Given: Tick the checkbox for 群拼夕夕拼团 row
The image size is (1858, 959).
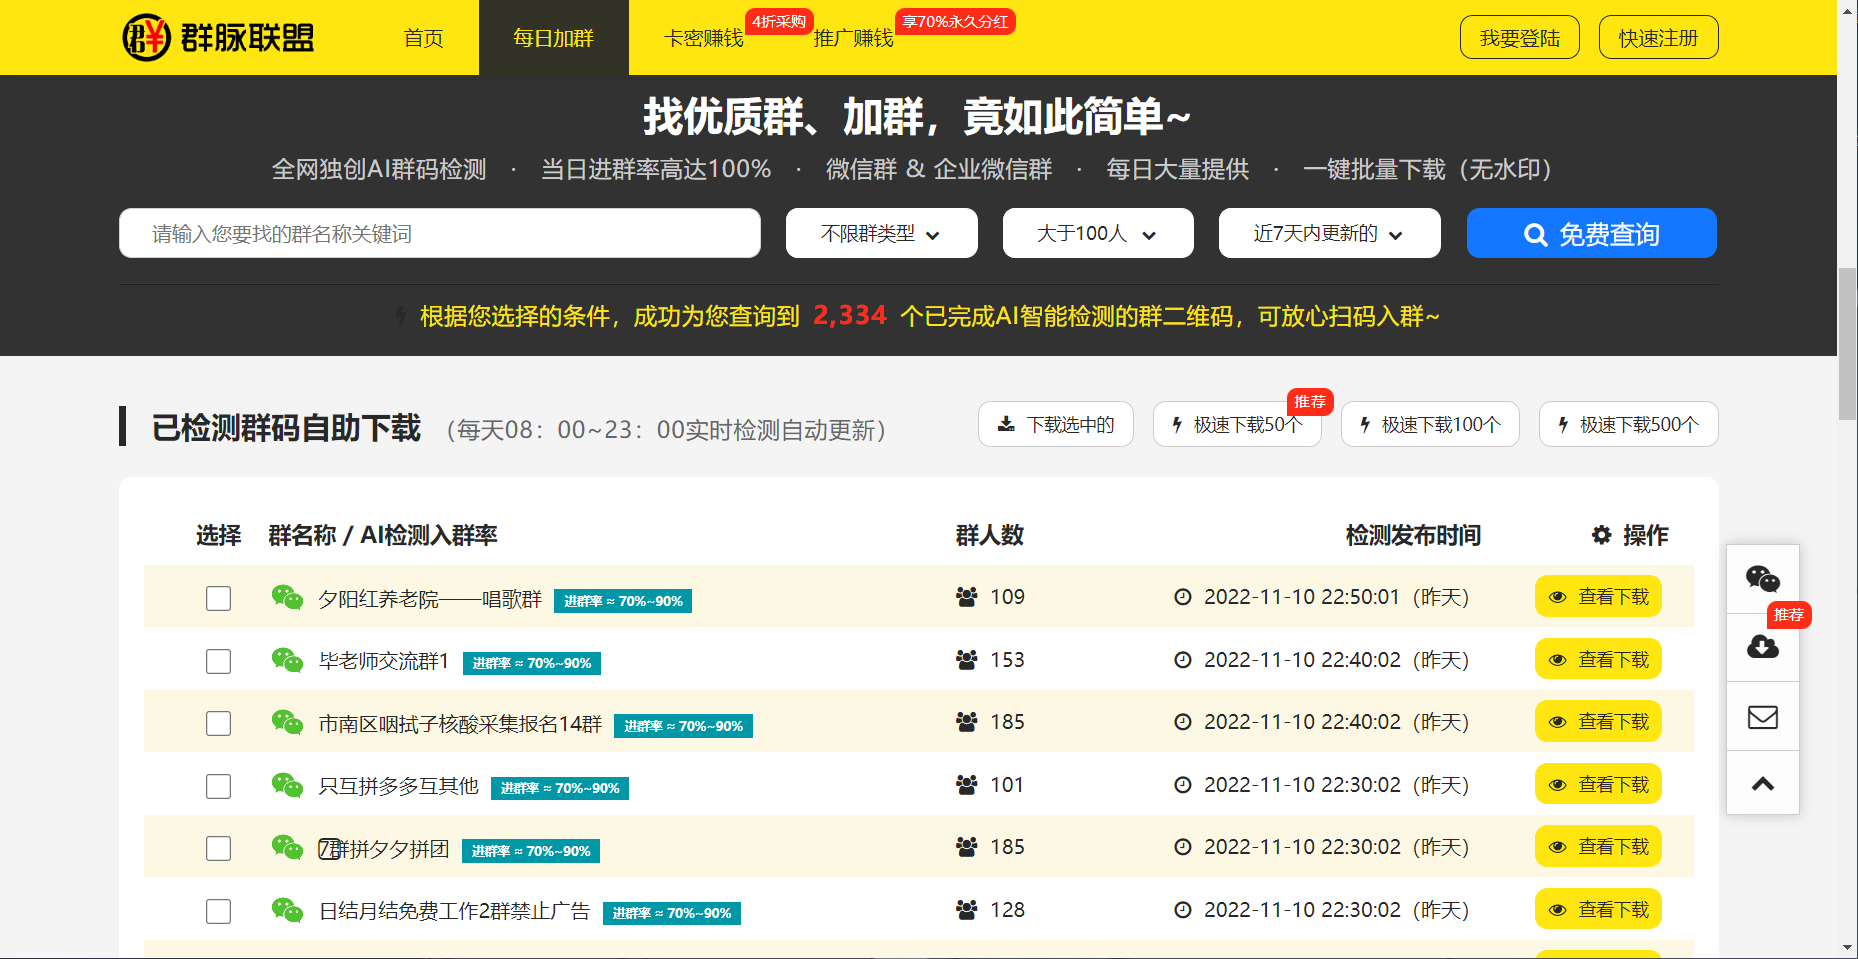Looking at the screenshot, I should pyautogui.click(x=218, y=848).
